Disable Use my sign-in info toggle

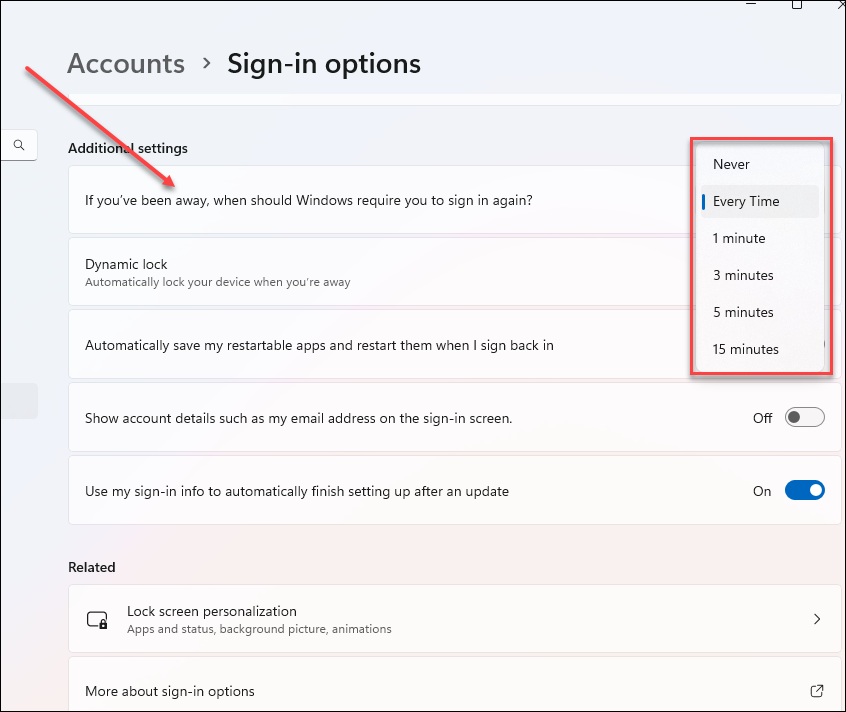804,491
